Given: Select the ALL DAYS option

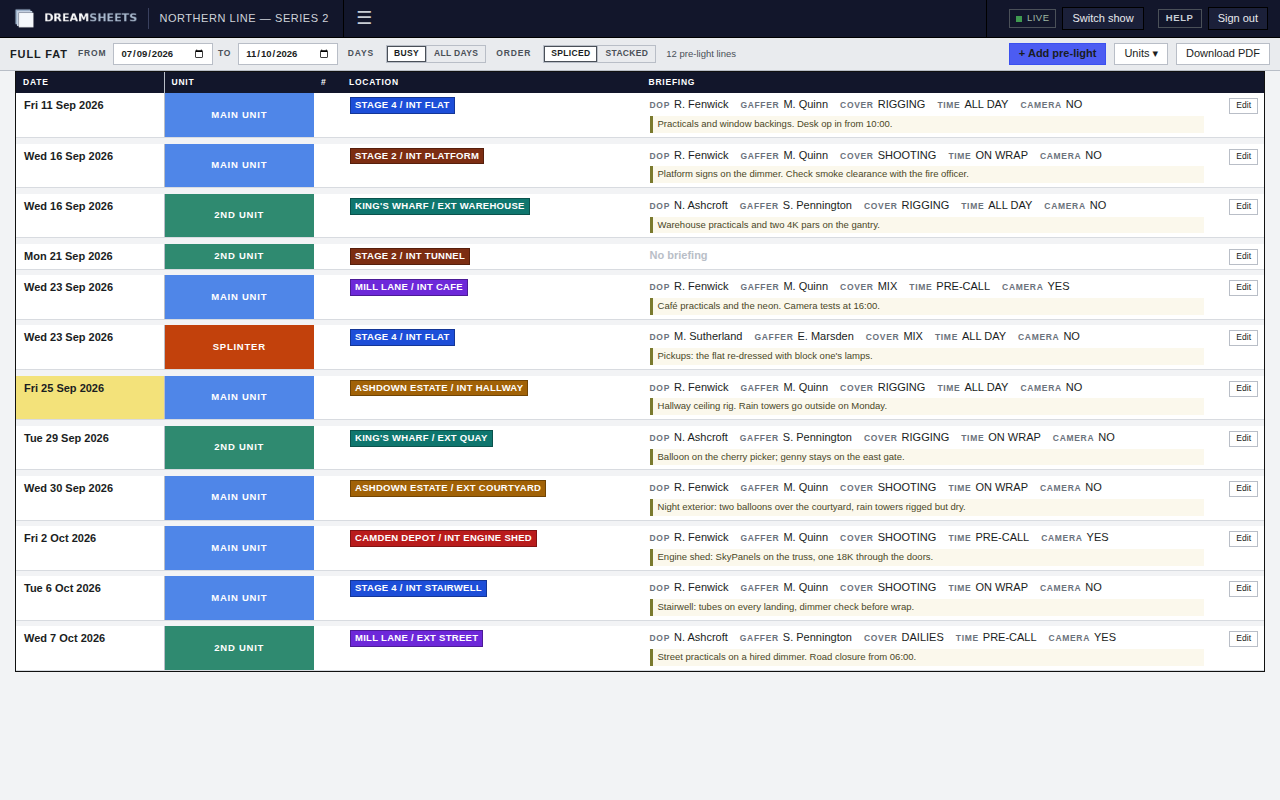Looking at the screenshot, I should 456,54.
